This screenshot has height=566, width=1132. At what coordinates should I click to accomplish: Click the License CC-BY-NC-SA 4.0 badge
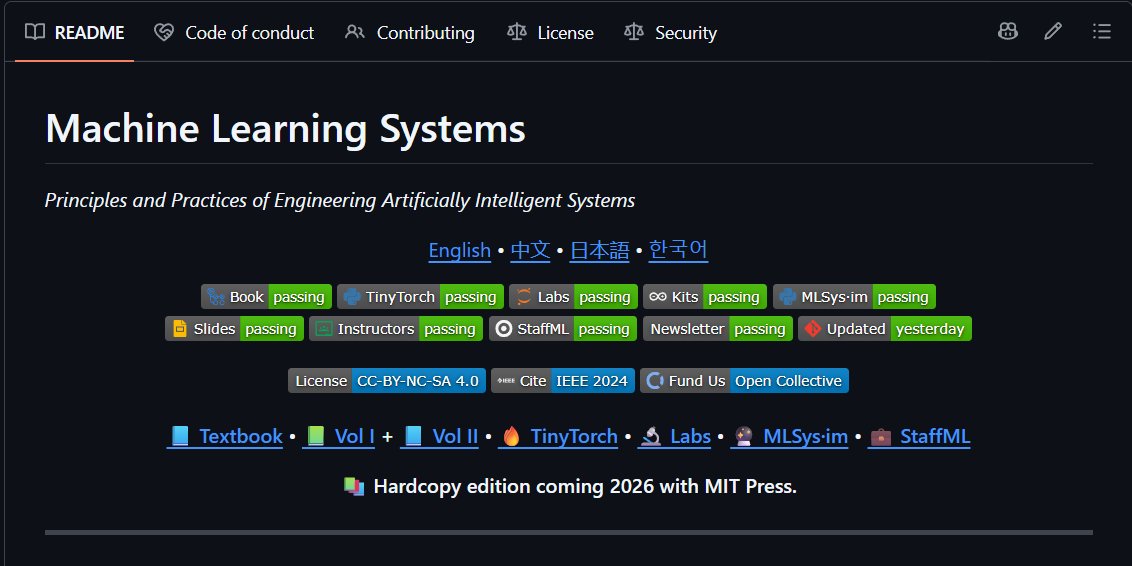[387, 380]
